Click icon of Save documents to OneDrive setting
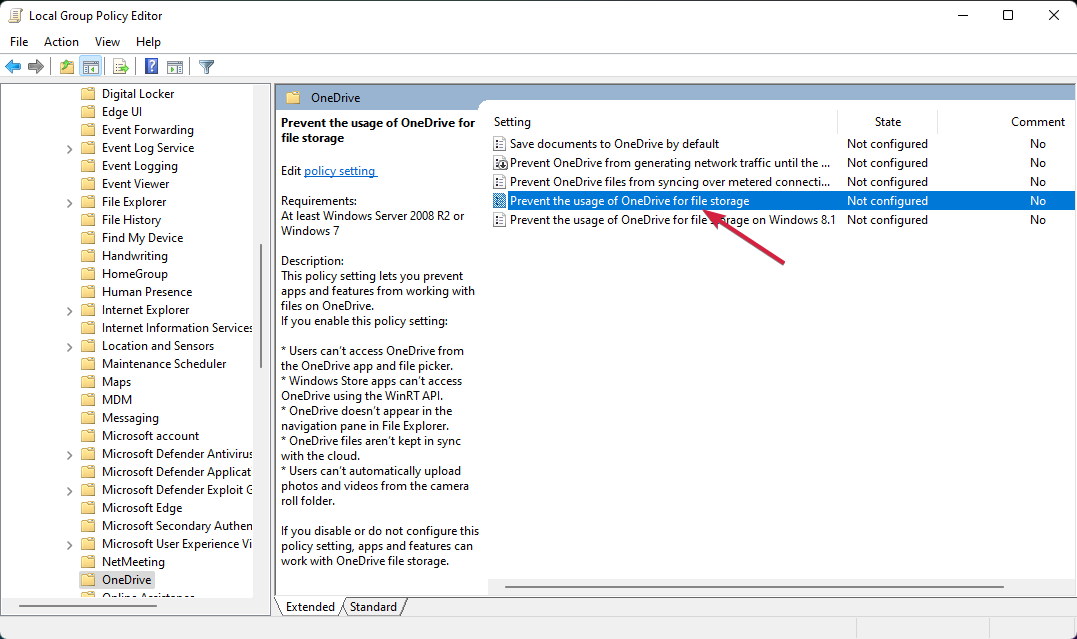This screenshot has height=639, width=1077. pyautogui.click(x=500, y=144)
